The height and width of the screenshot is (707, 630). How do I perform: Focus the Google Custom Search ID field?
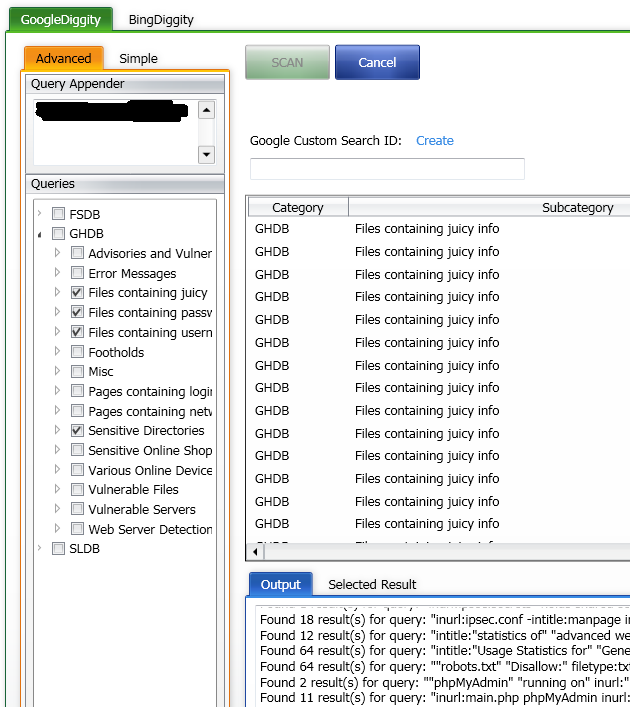click(387, 169)
